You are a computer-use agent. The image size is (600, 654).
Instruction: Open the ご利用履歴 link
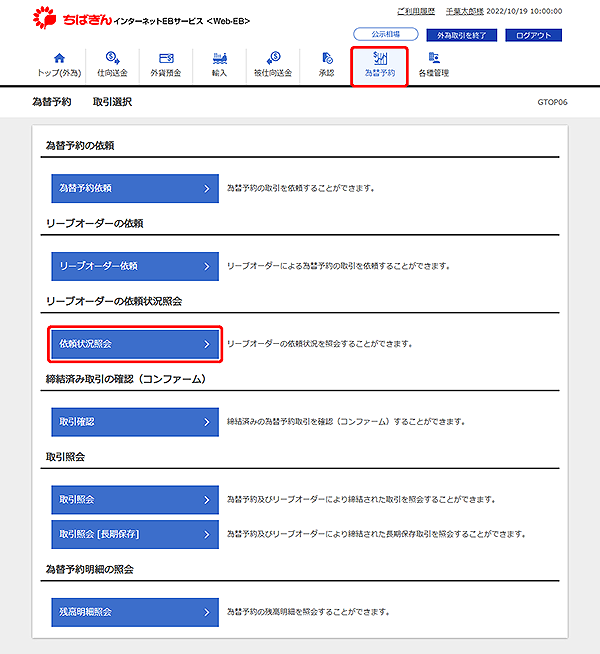[416, 11]
